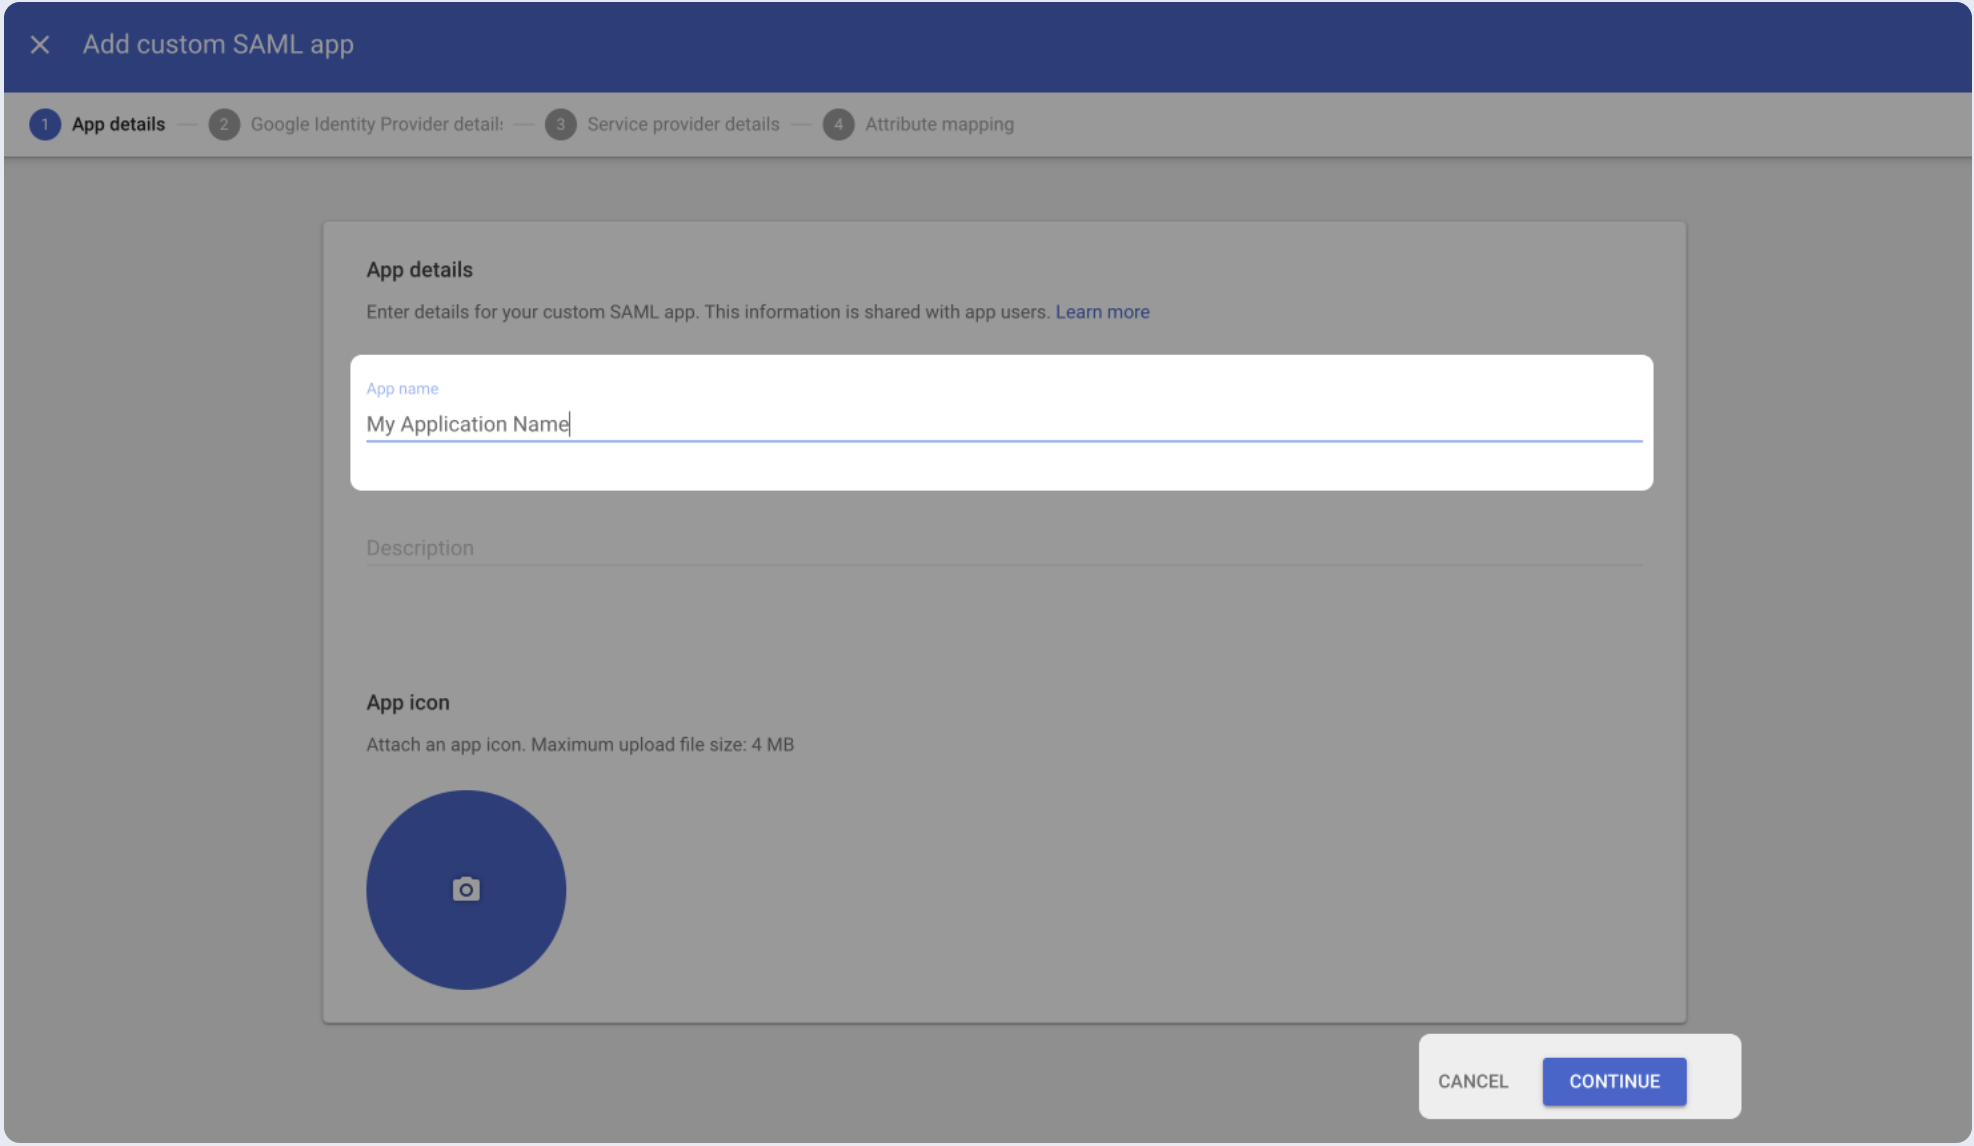Click the camera icon to upload an app icon
The width and height of the screenshot is (1974, 1146).
(x=466, y=889)
